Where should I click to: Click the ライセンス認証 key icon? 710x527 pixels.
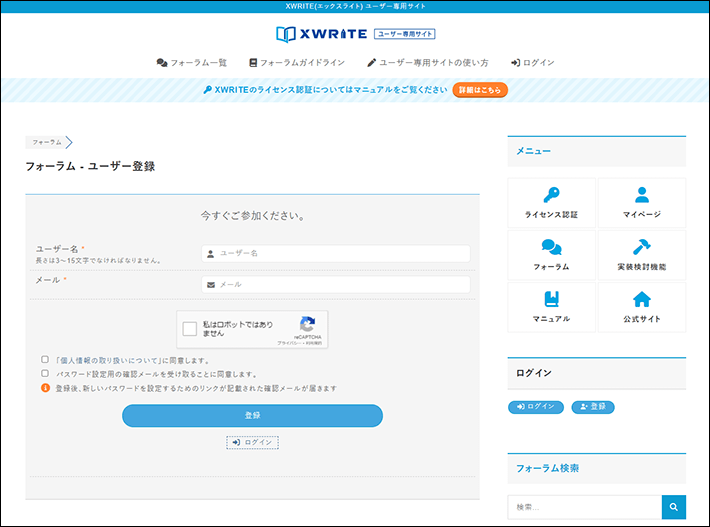[552, 195]
